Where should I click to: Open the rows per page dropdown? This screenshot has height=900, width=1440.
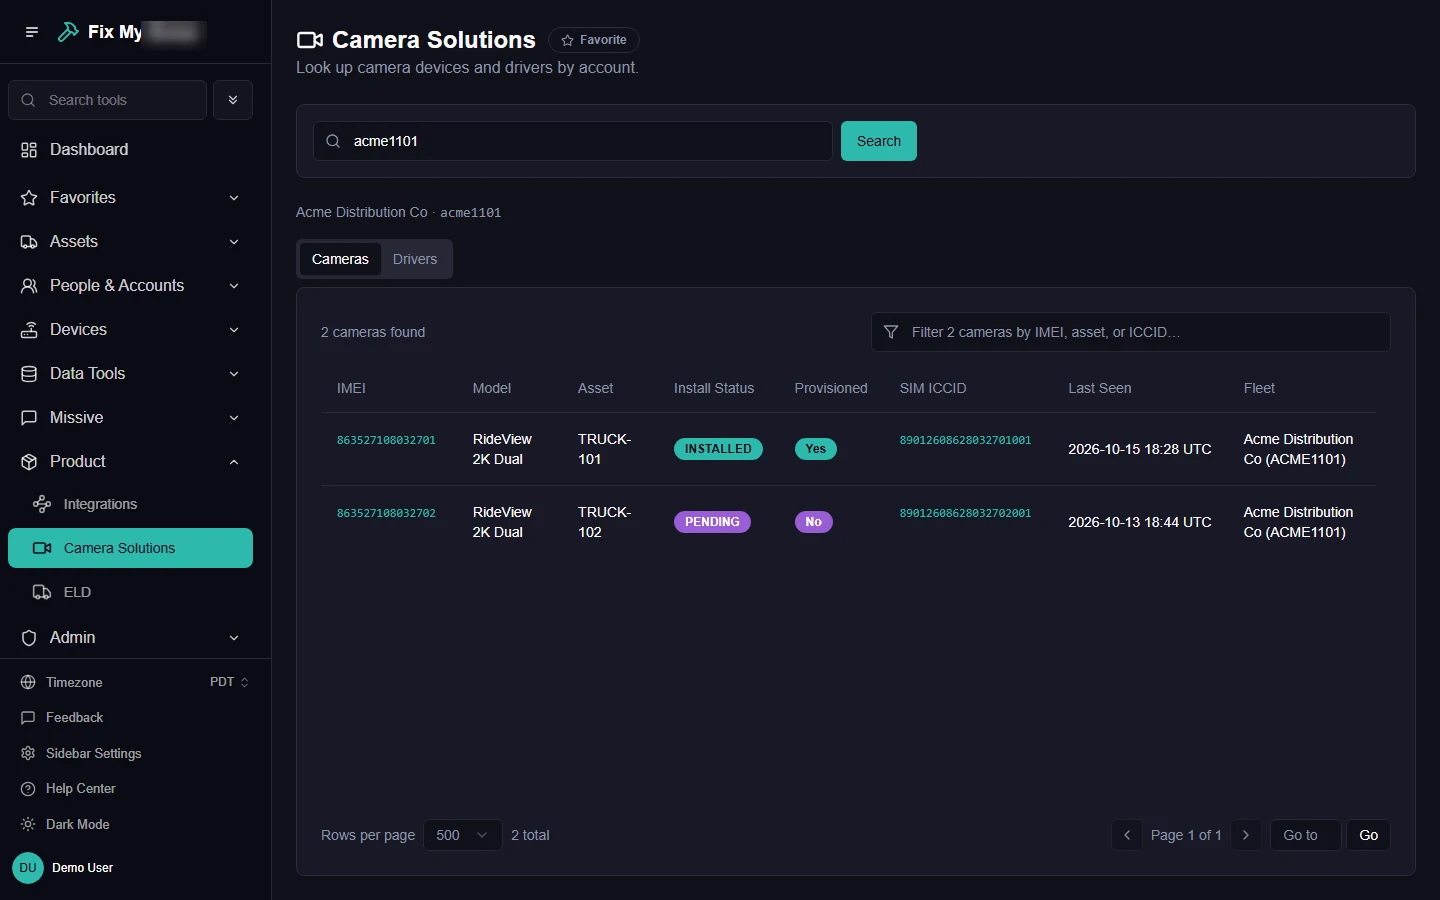point(462,835)
